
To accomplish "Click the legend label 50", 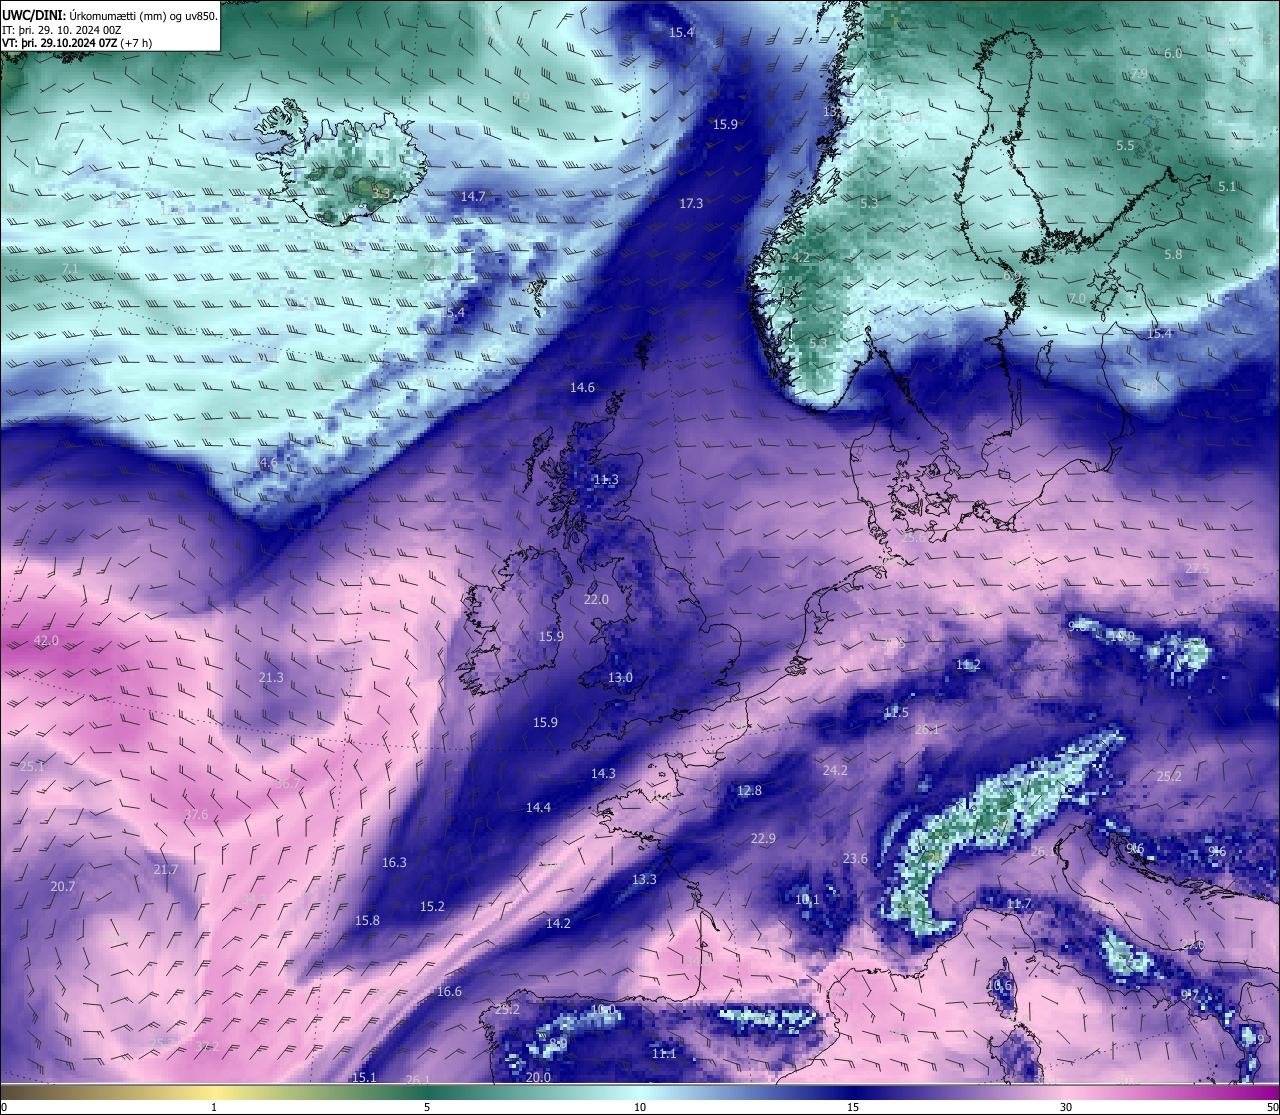I will tap(1272, 1107).
